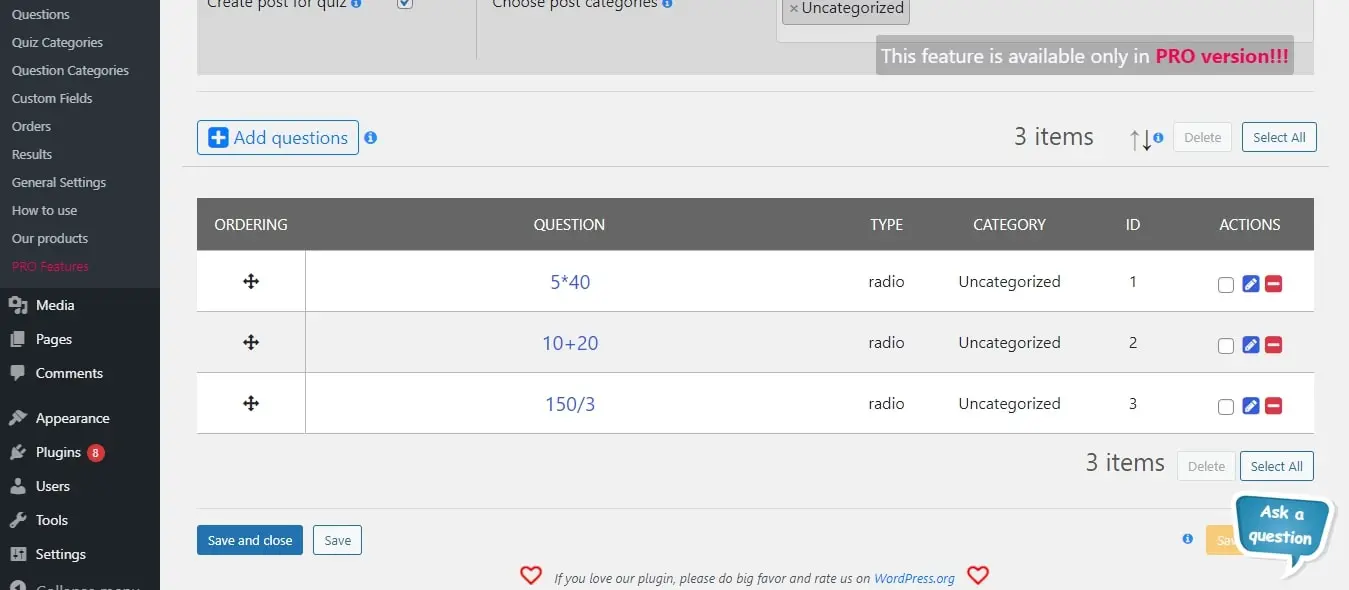Click the drag handle for question 10+20
Screen dimensions: 1349x590
point(251,343)
